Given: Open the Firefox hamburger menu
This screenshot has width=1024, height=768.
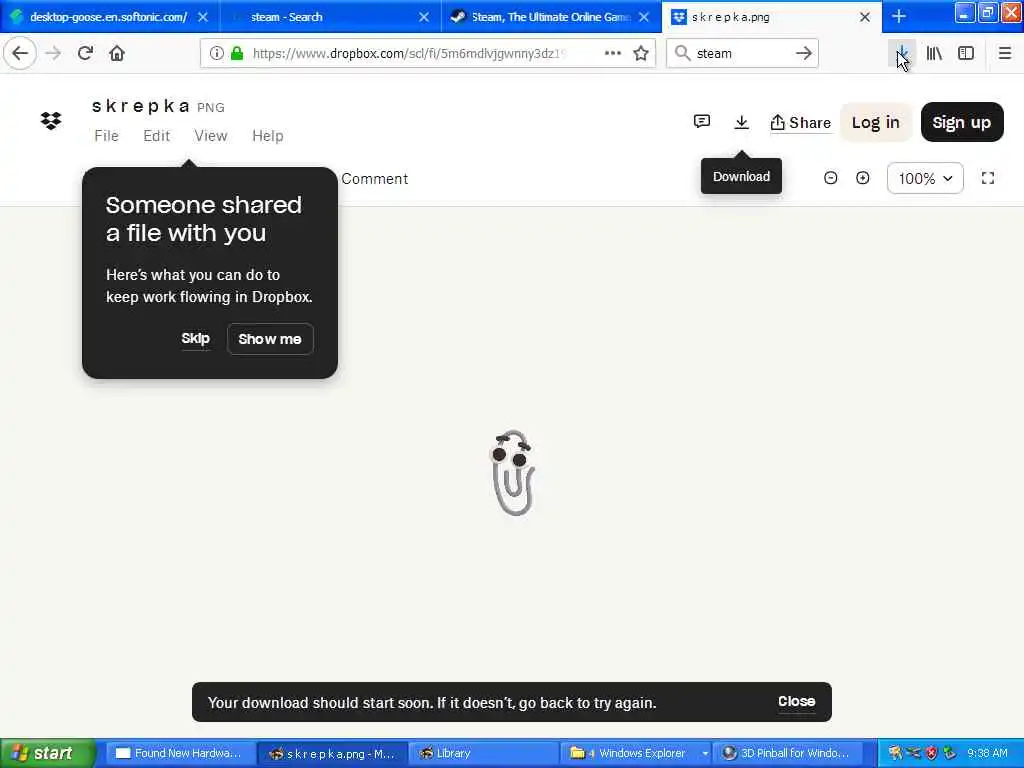Looking at the screenshot, I should 1005,54.
